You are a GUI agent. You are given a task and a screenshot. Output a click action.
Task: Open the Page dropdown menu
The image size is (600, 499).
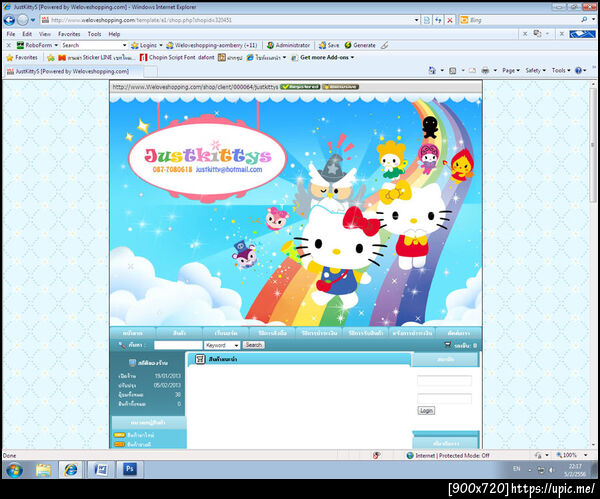coord(511,70)
